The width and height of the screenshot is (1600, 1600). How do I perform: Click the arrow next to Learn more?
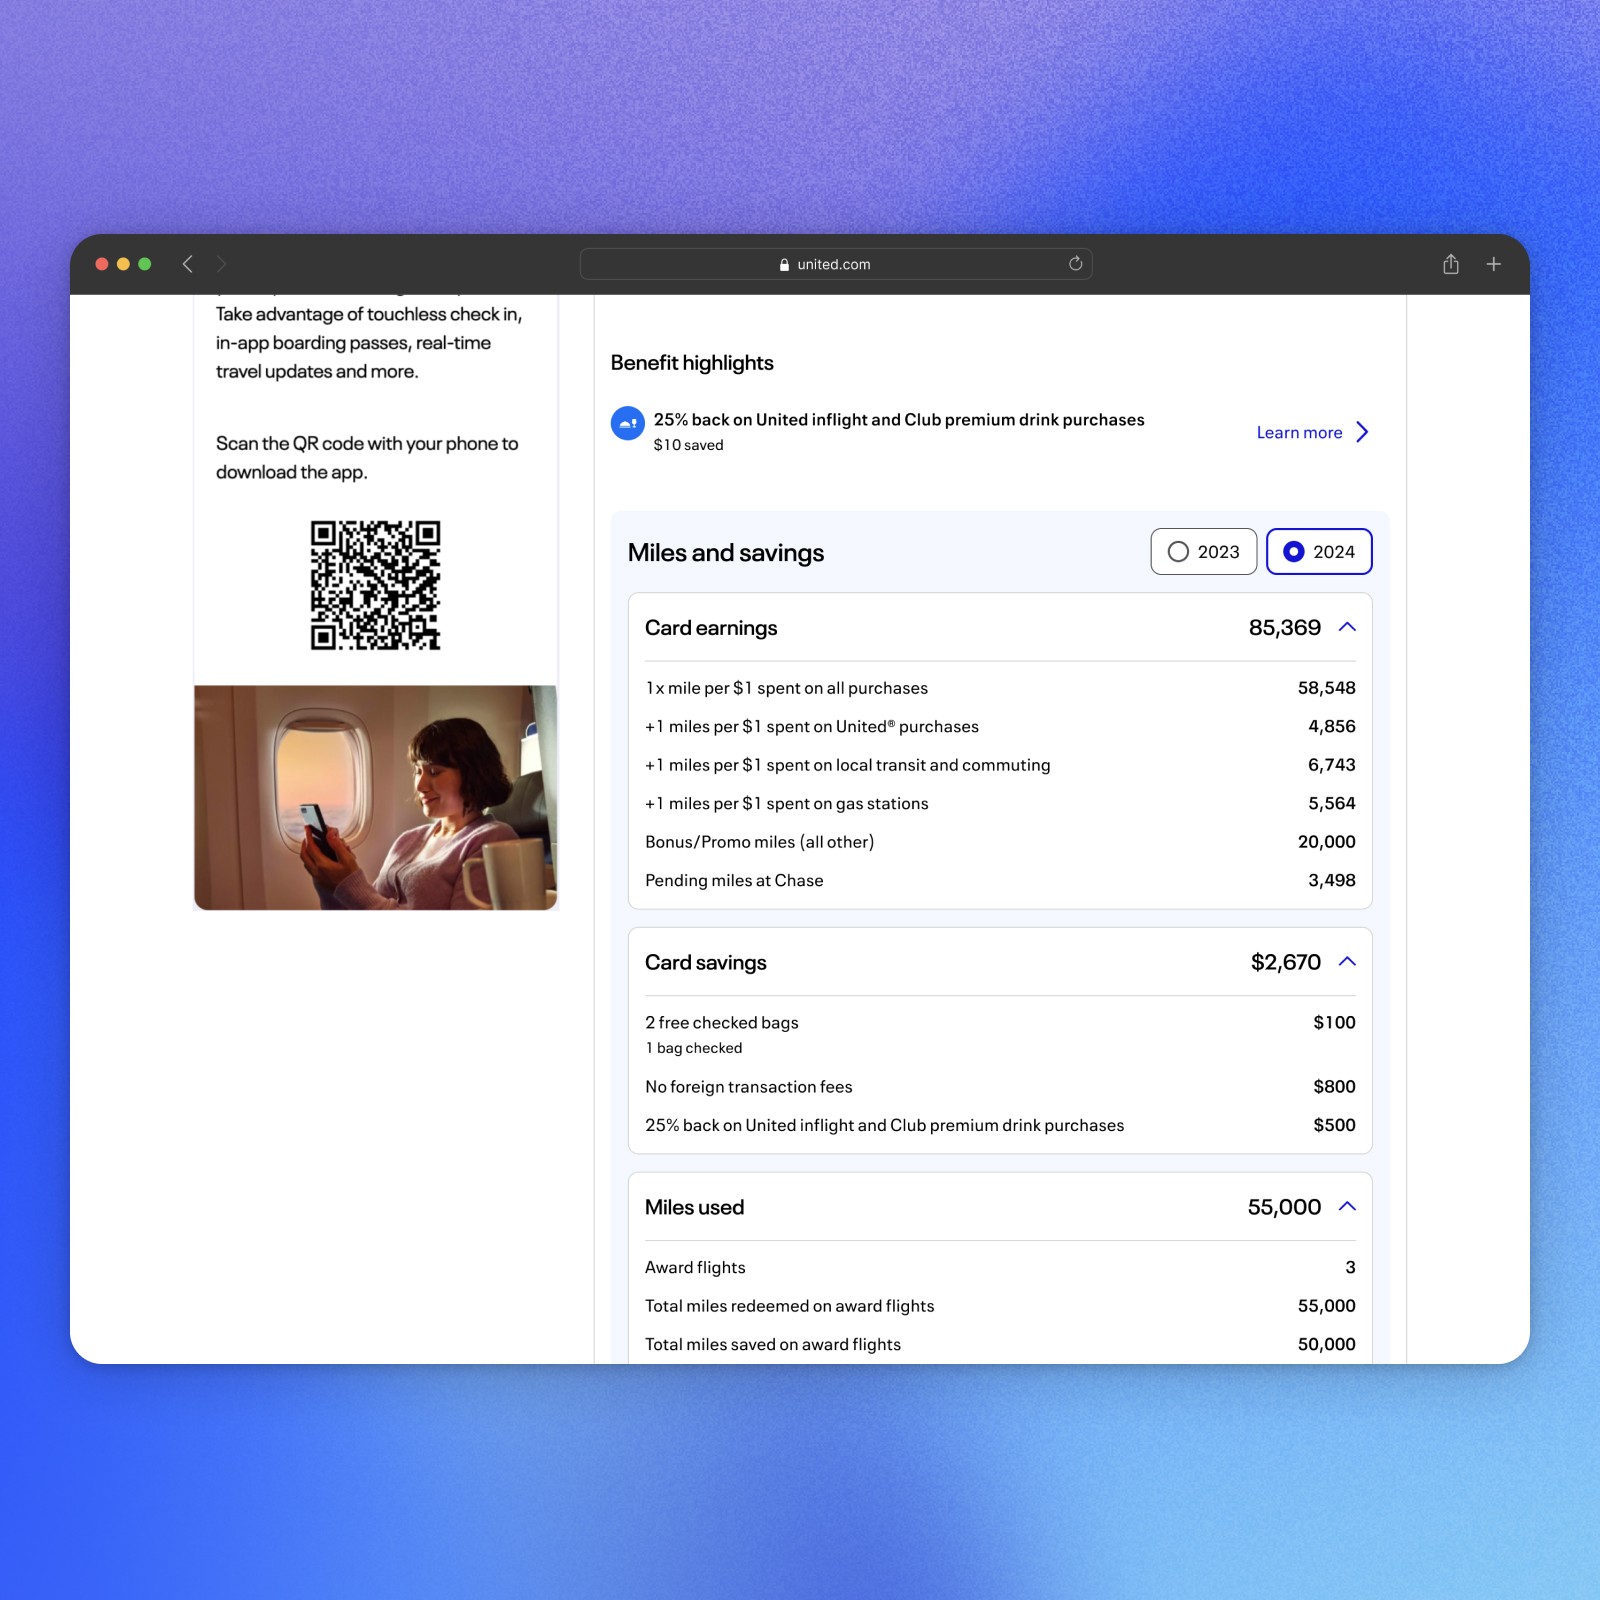tap(1362, 432)
